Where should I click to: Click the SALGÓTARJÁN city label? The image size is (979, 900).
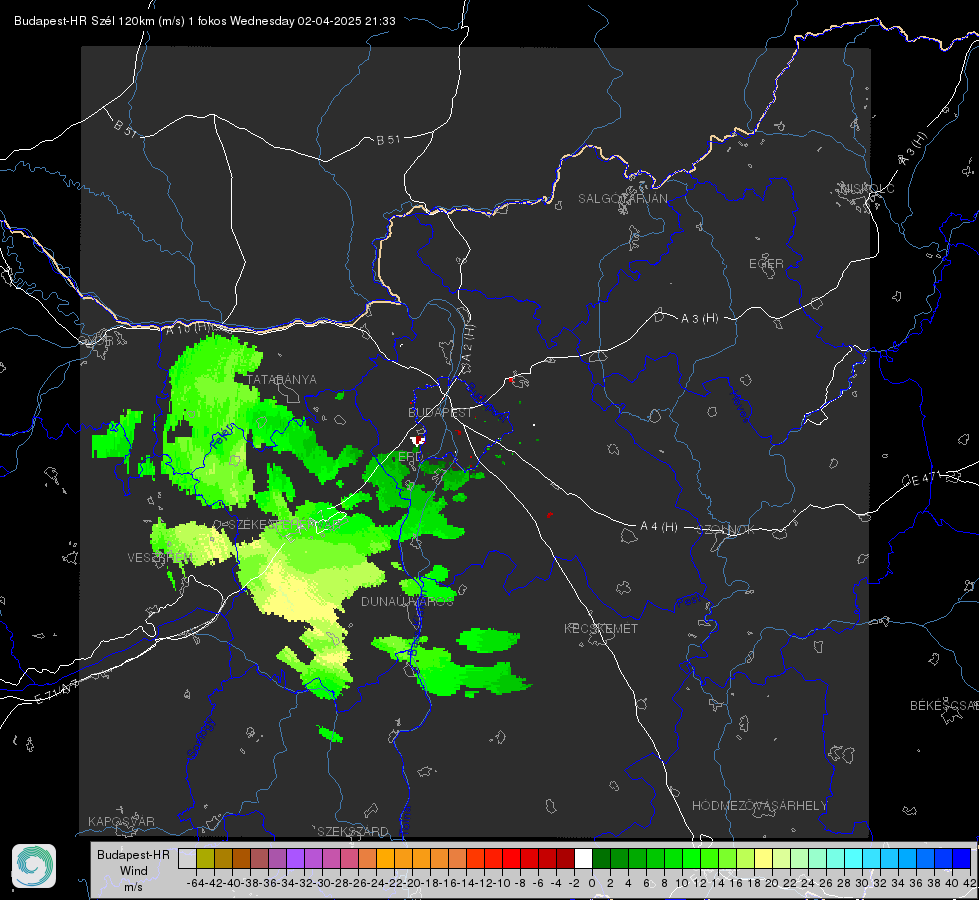622,199
